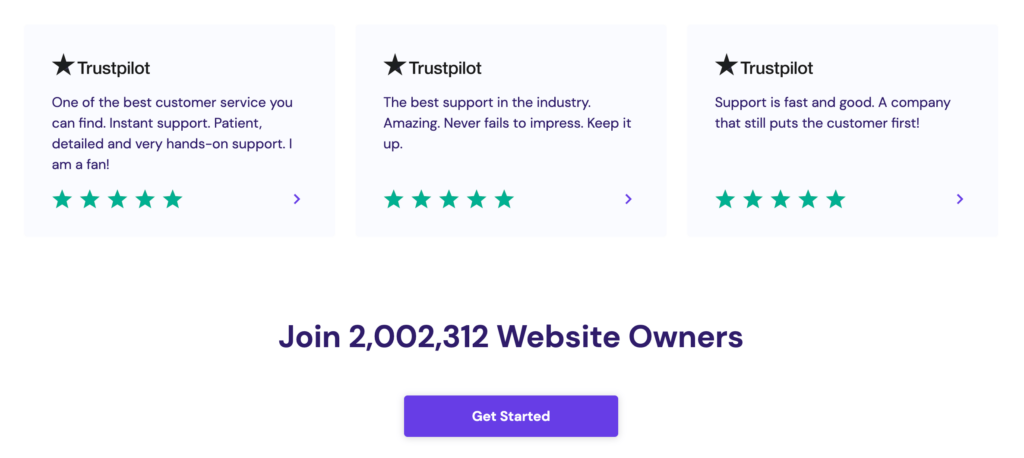Click the Trustpilot logo in first review card

(x=101, y=67)
